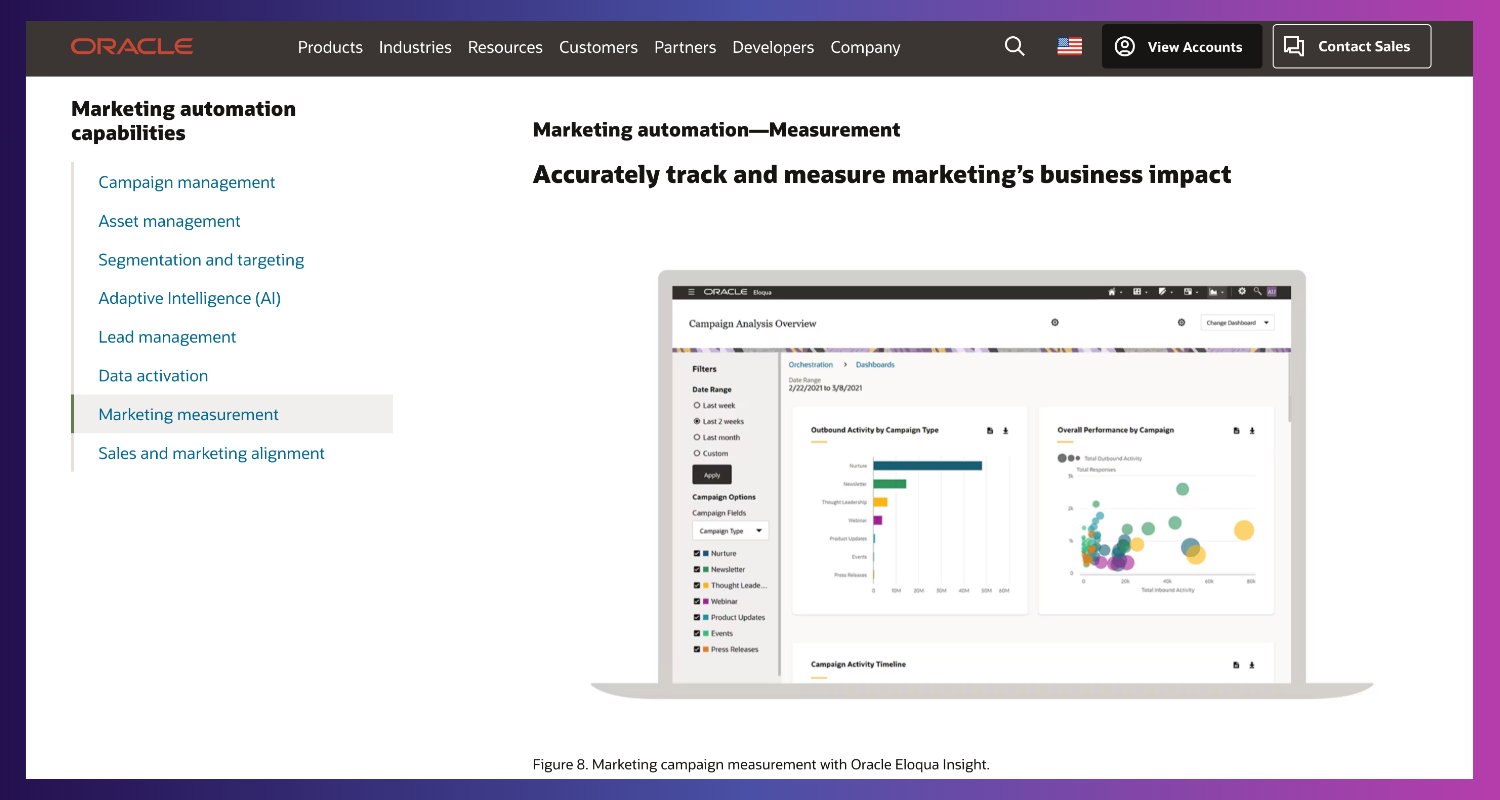
Task: Open the Change Dashboard dropdown
Action: 1237,323
